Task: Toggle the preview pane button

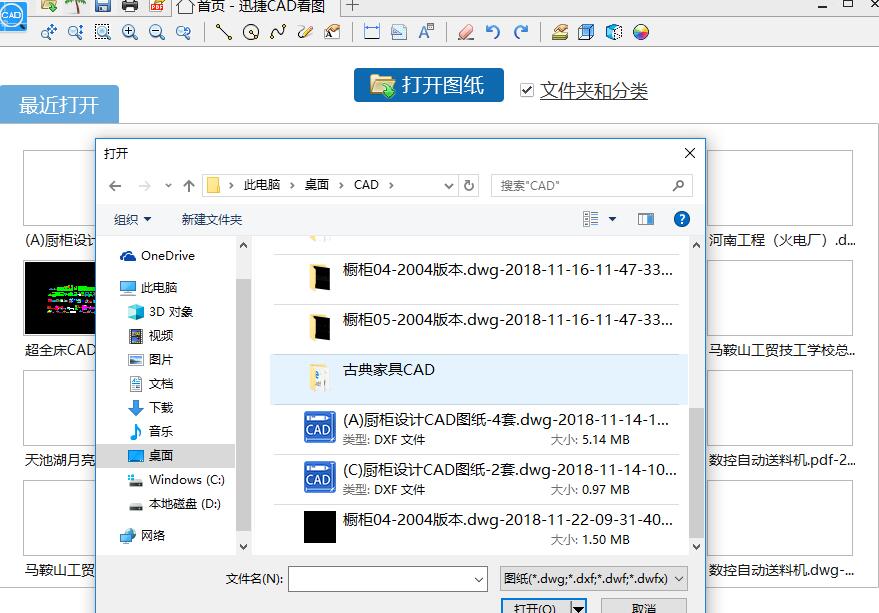Action: (646, 219)
